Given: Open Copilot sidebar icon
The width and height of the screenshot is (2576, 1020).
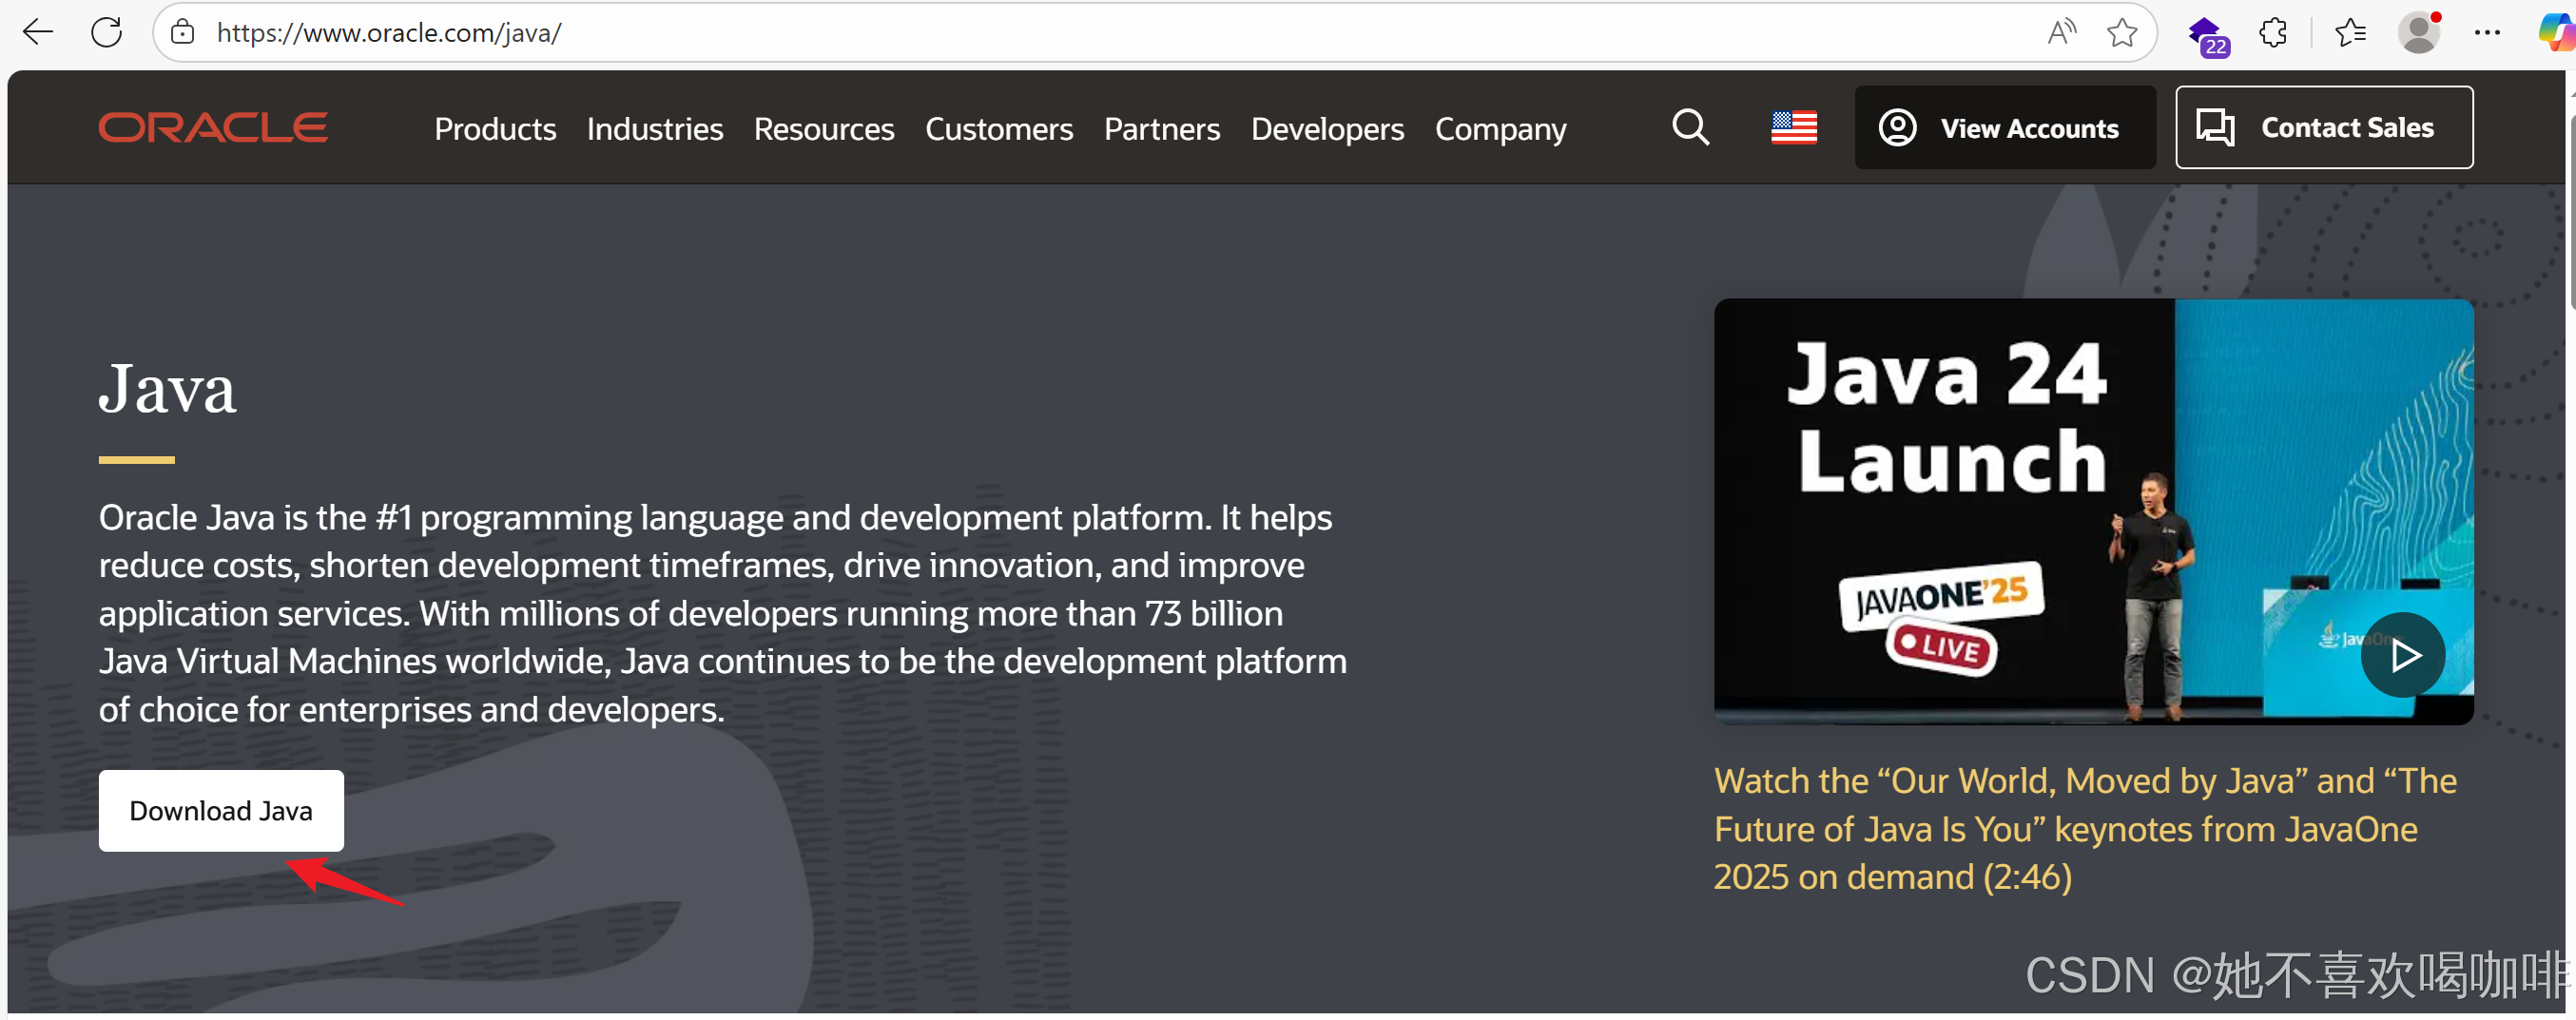Looking at the screenshot, I should pyautogui.click(x=2556, y=33).
